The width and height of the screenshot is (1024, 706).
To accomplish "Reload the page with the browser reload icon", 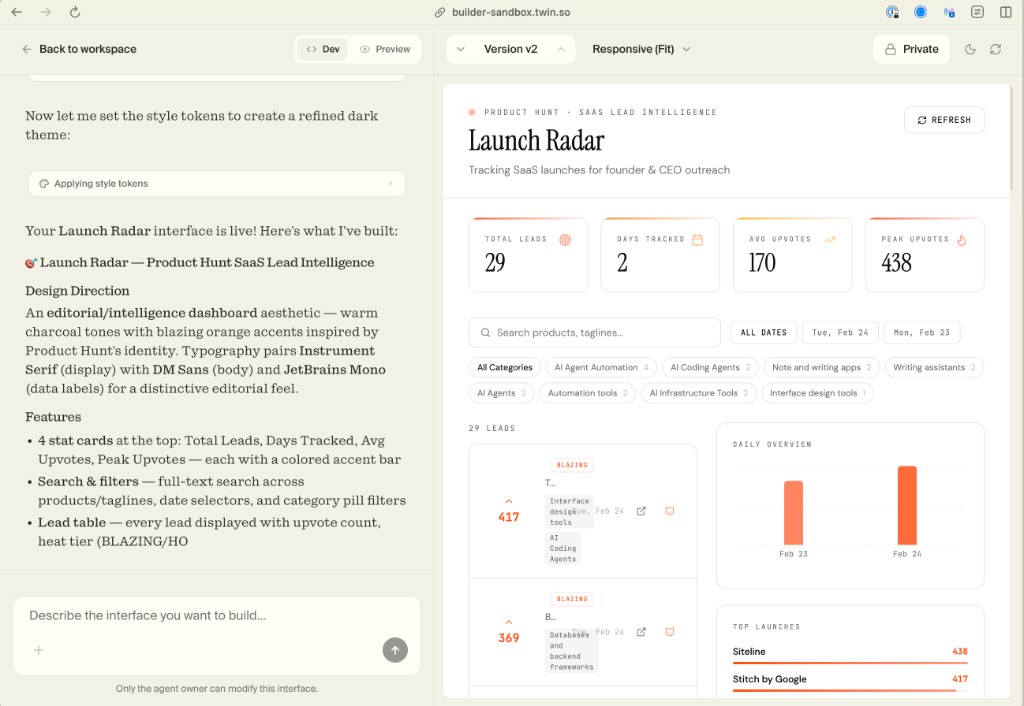I will (75, 12).
